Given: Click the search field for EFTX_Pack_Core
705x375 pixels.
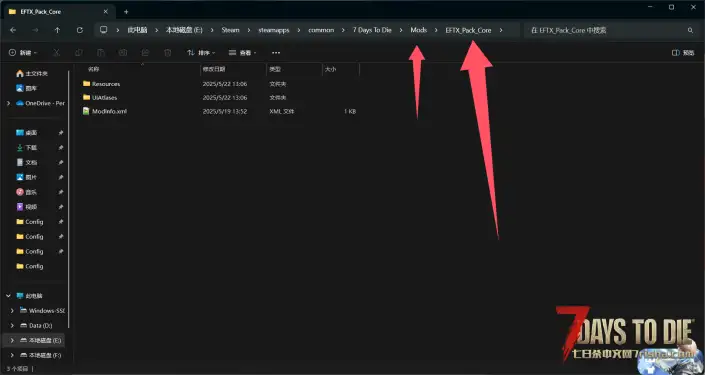Looking at the screenshot, I should [606, 30].
